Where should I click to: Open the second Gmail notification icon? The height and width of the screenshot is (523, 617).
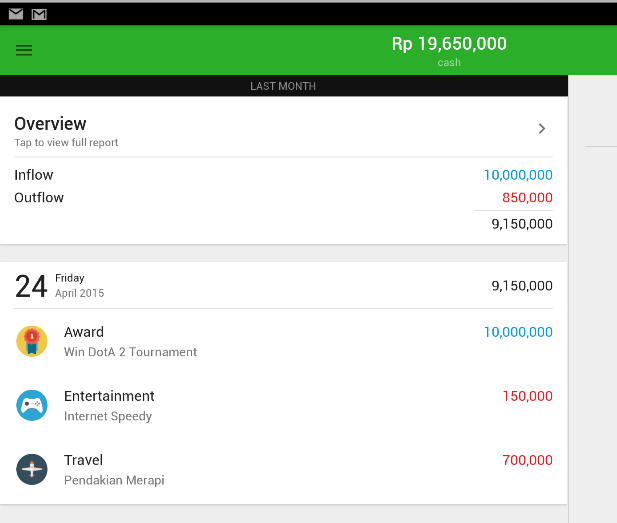point(39,14)
